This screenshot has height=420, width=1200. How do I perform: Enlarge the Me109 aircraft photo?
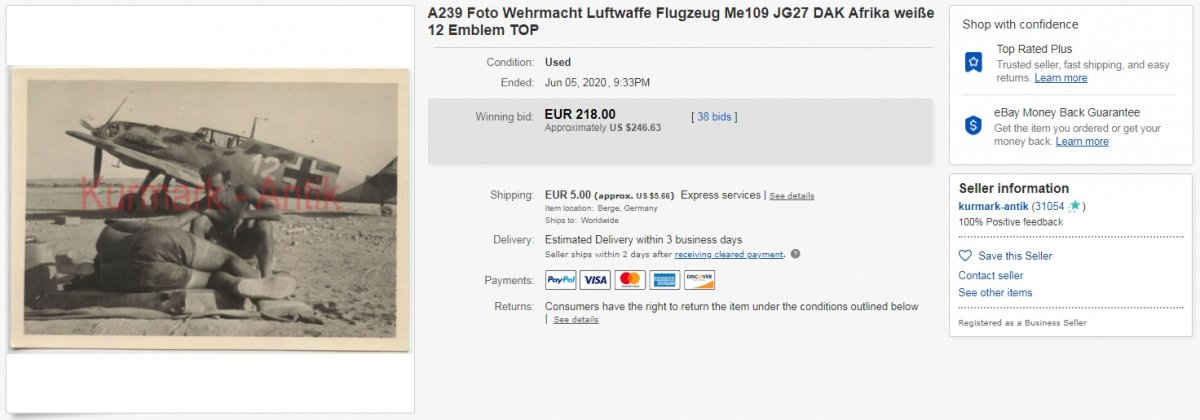(210, 209)
